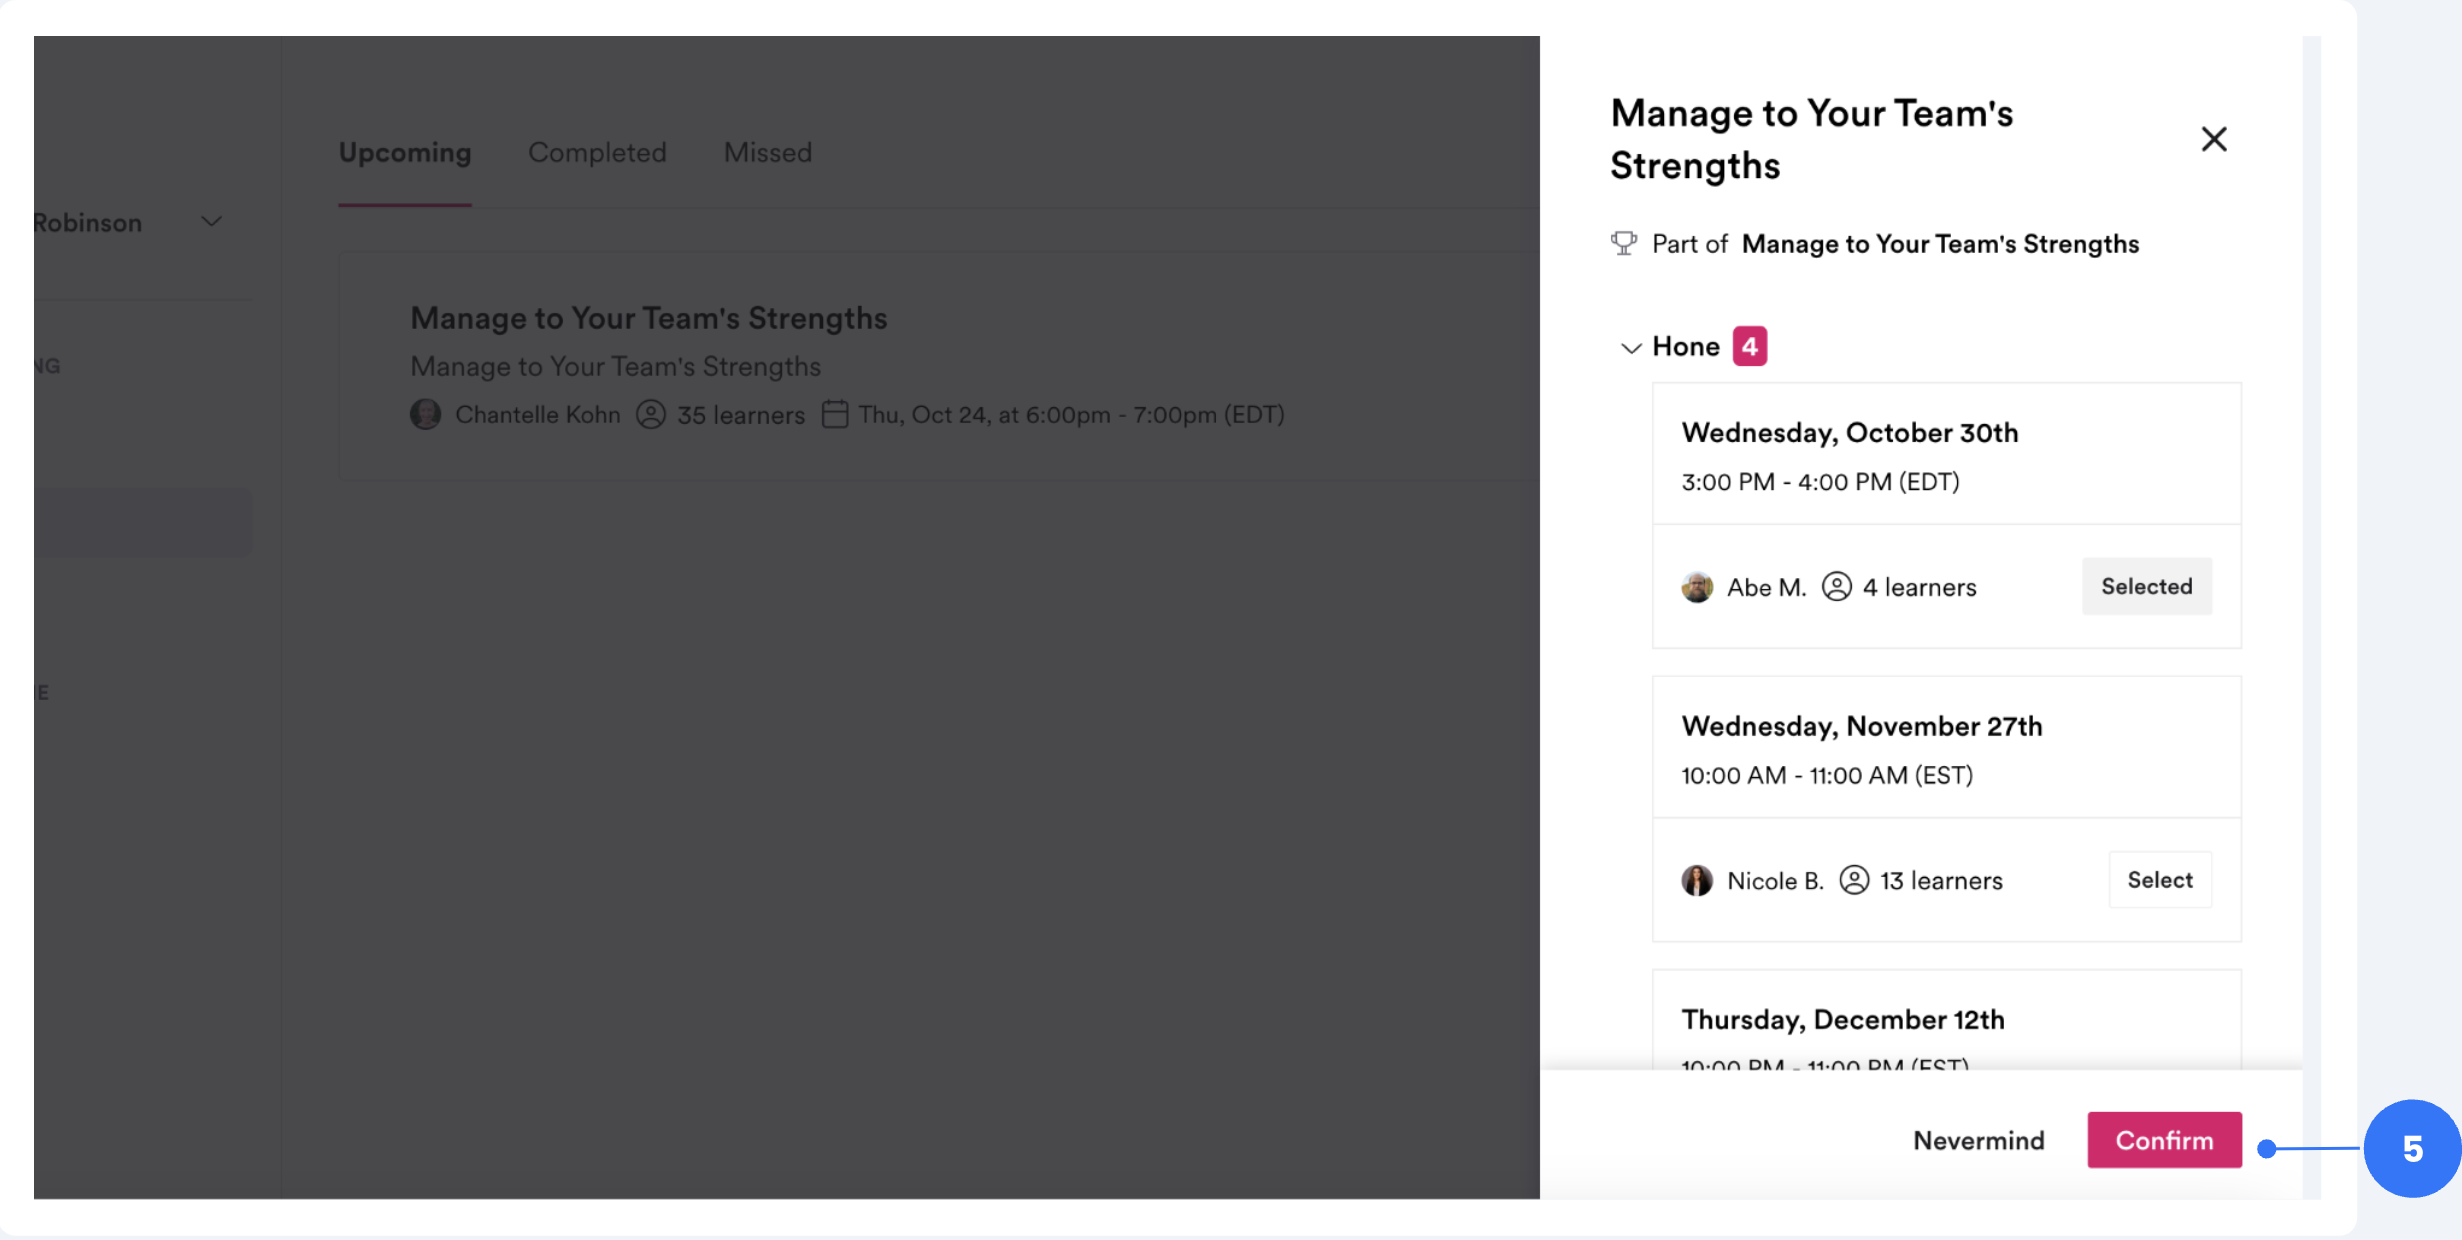Image resolution: width=2462 pixels, height=1240 pixels.
Task: Click learners icon beside 35 learners
Action: pyautogui.click(x=651, y=414)
